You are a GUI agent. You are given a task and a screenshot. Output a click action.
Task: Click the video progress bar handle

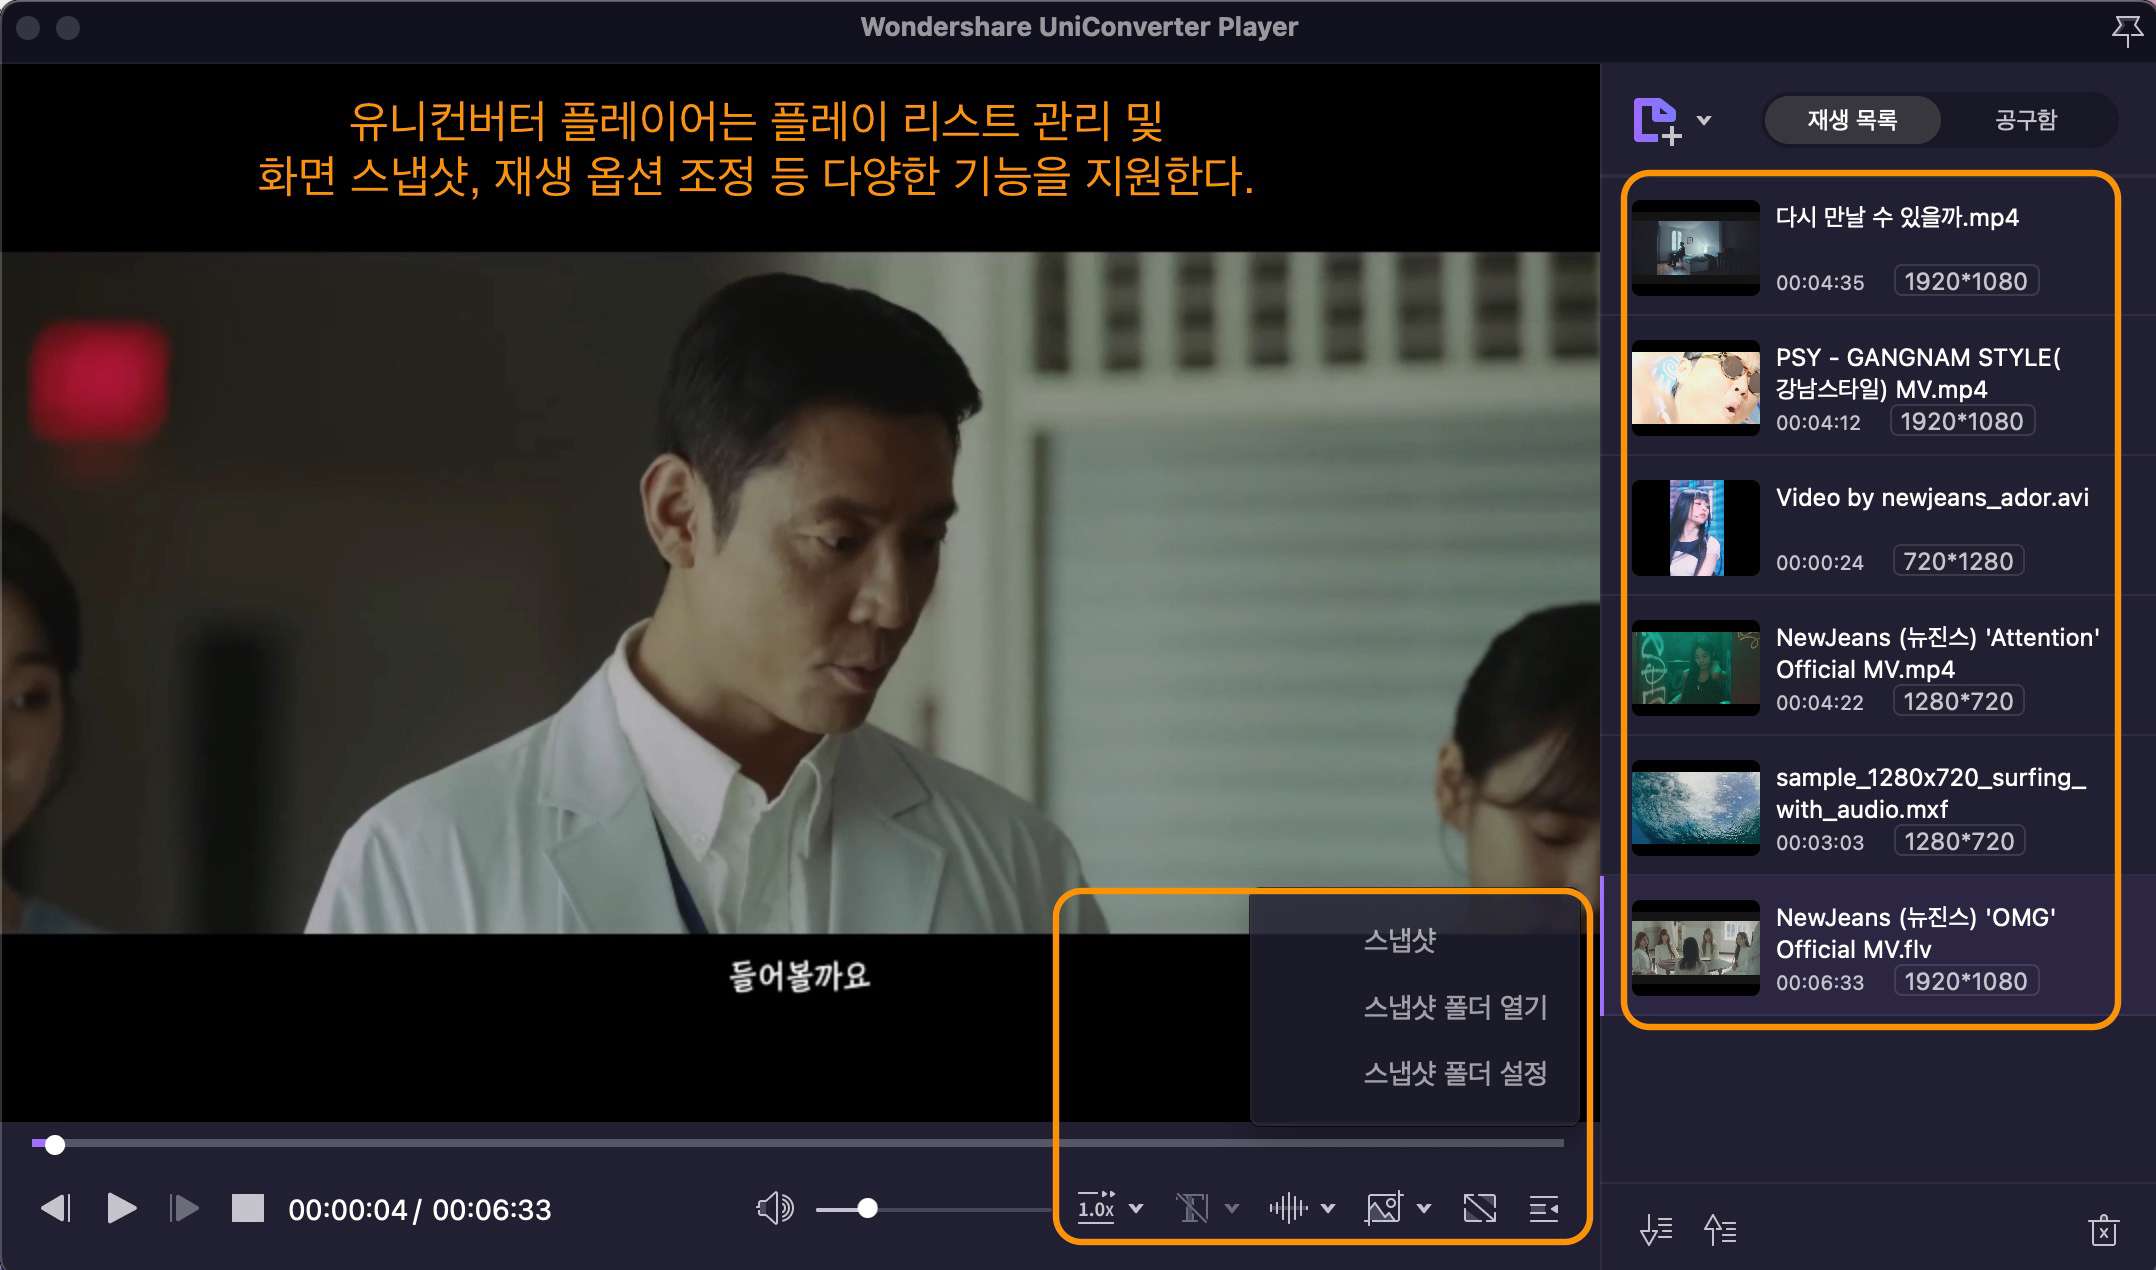[x=55, y=1144]
